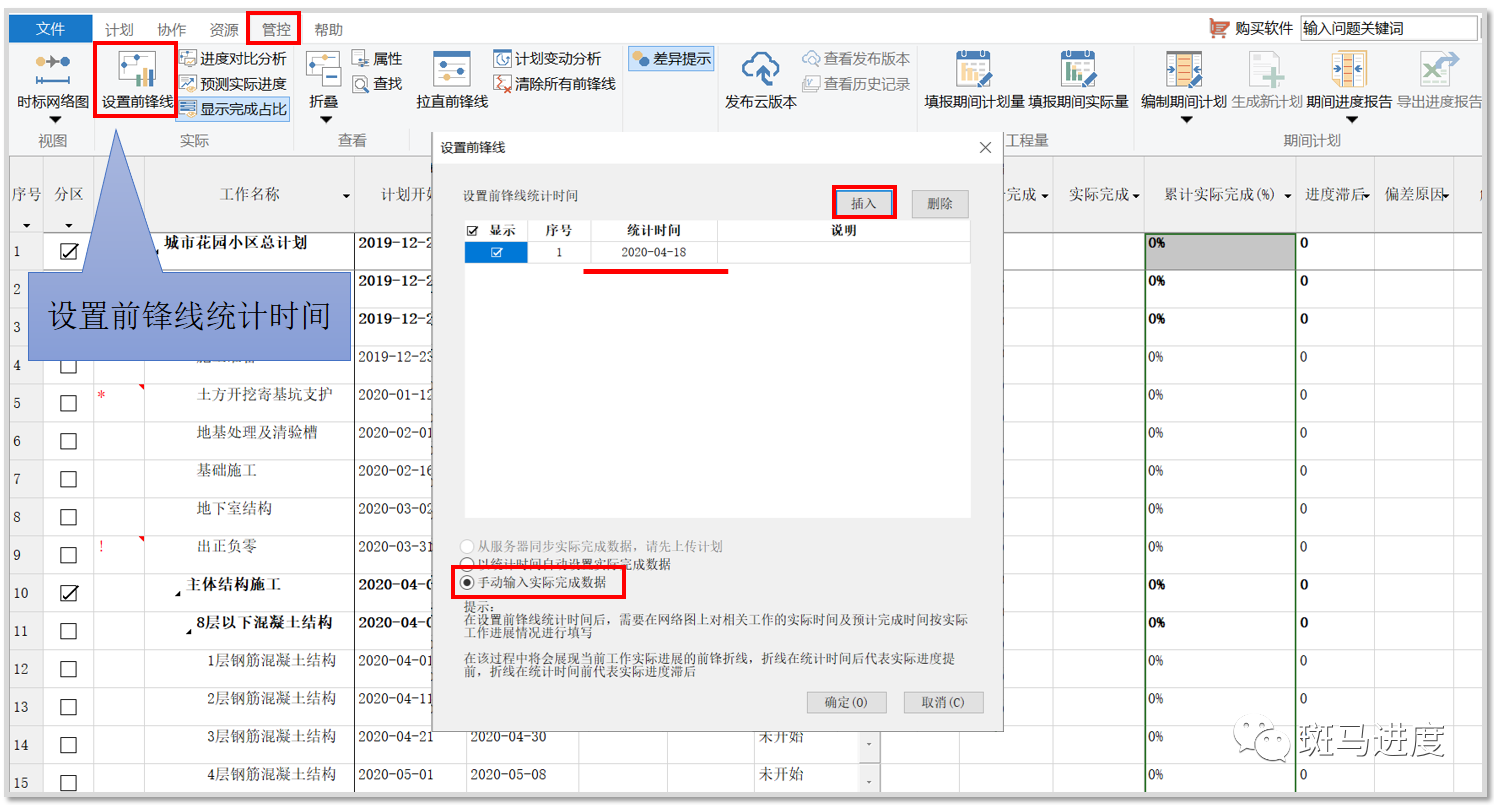The image size is (1494, 805).
Task: Click 购买软件 cart icon
Action: coord(1218,29)
